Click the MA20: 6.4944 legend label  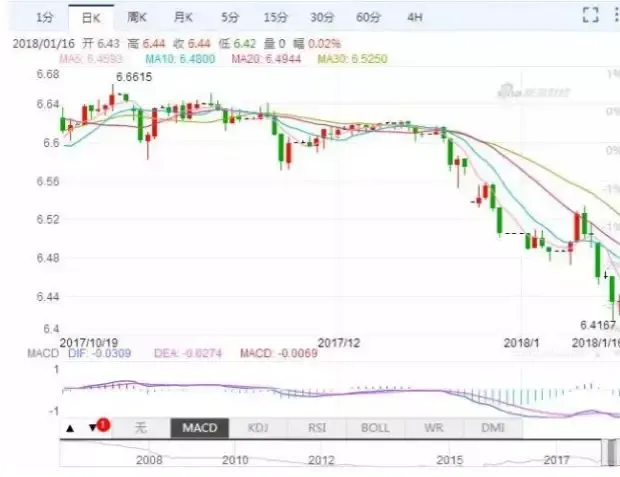[266, 59]
